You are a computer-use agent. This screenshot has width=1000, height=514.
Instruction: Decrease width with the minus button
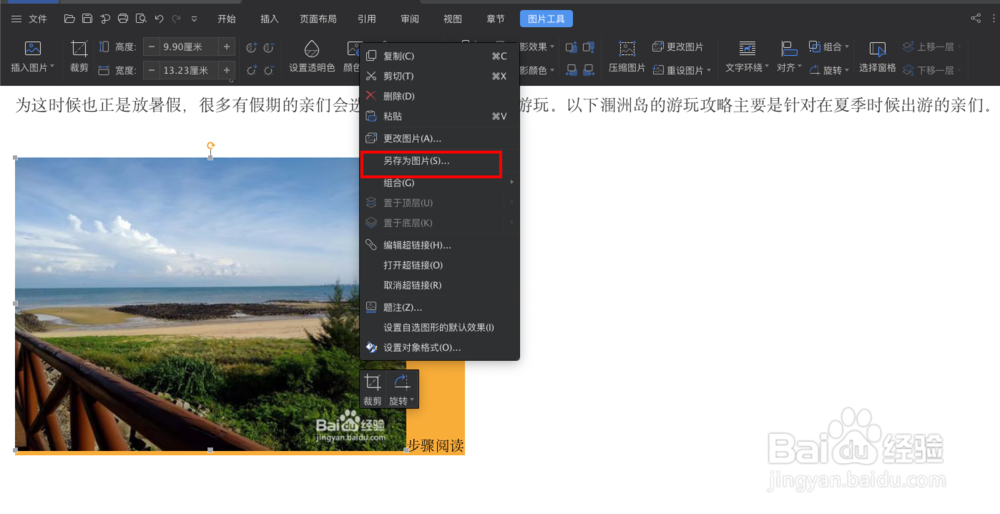pyautogui.click(x=151, y=70)
